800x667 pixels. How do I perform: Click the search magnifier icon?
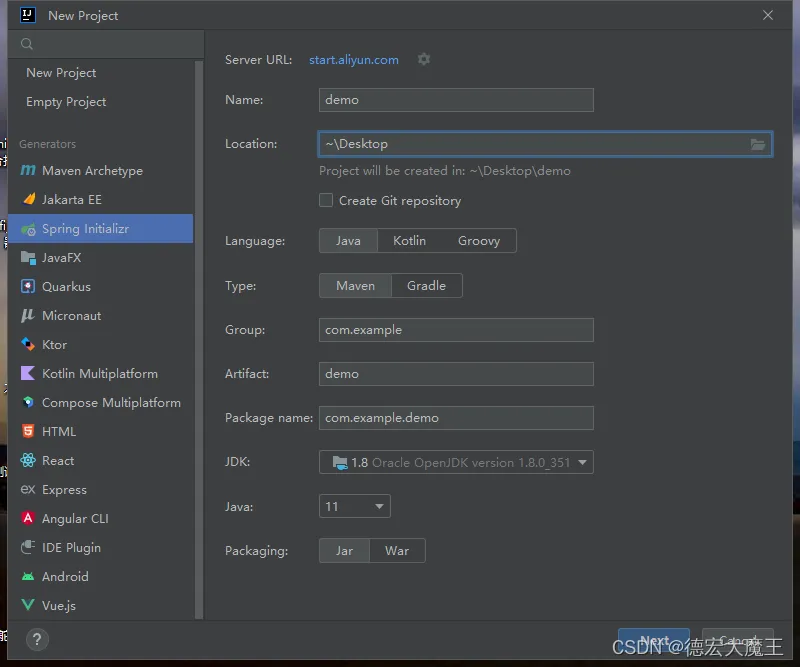coord(27,44)
